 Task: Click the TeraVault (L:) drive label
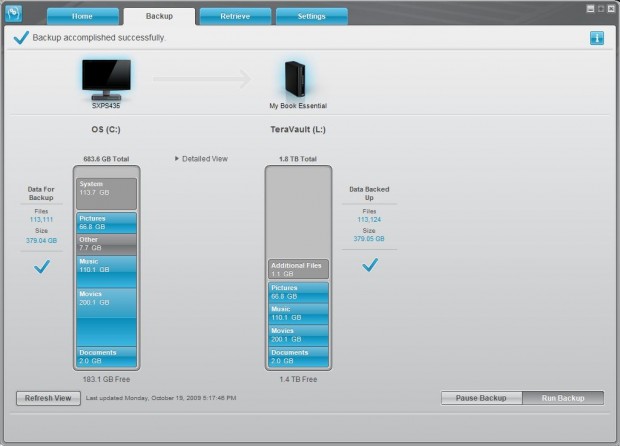[x=298, y=130]
